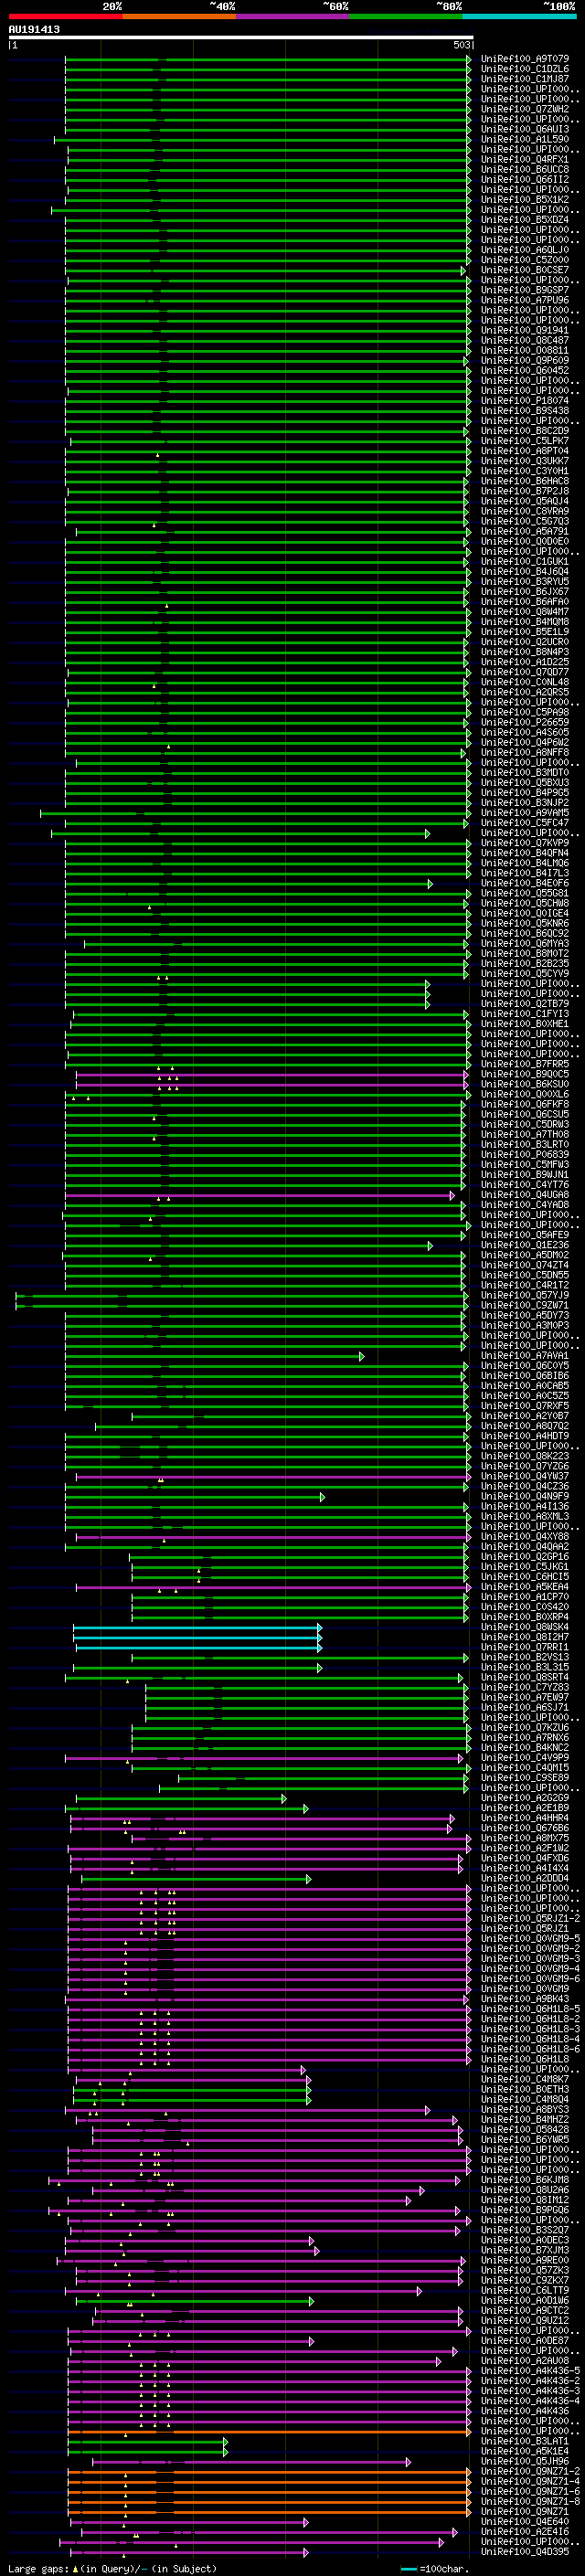Select hit label UniRef100_Q9P609
The height and width of the screenshot is (2576, 585).
(525, 360)
